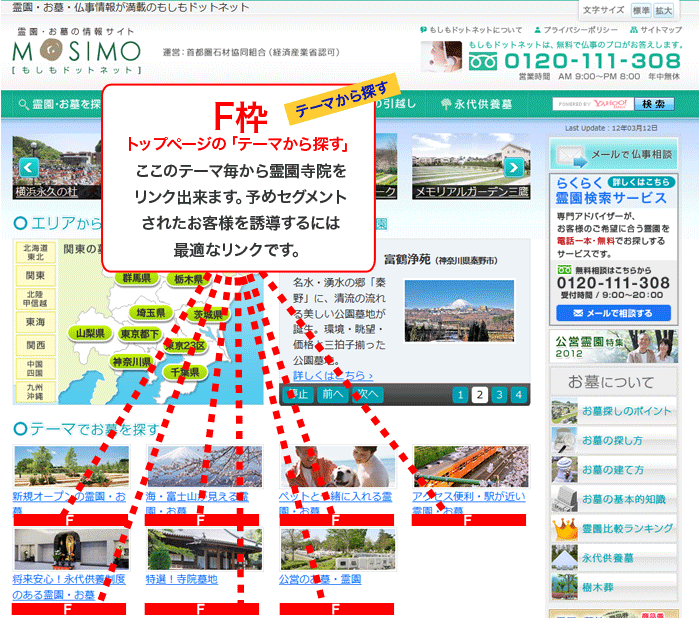Choose 埼玉県 on the map
The image size is (700, 619).
click(150, 313)
